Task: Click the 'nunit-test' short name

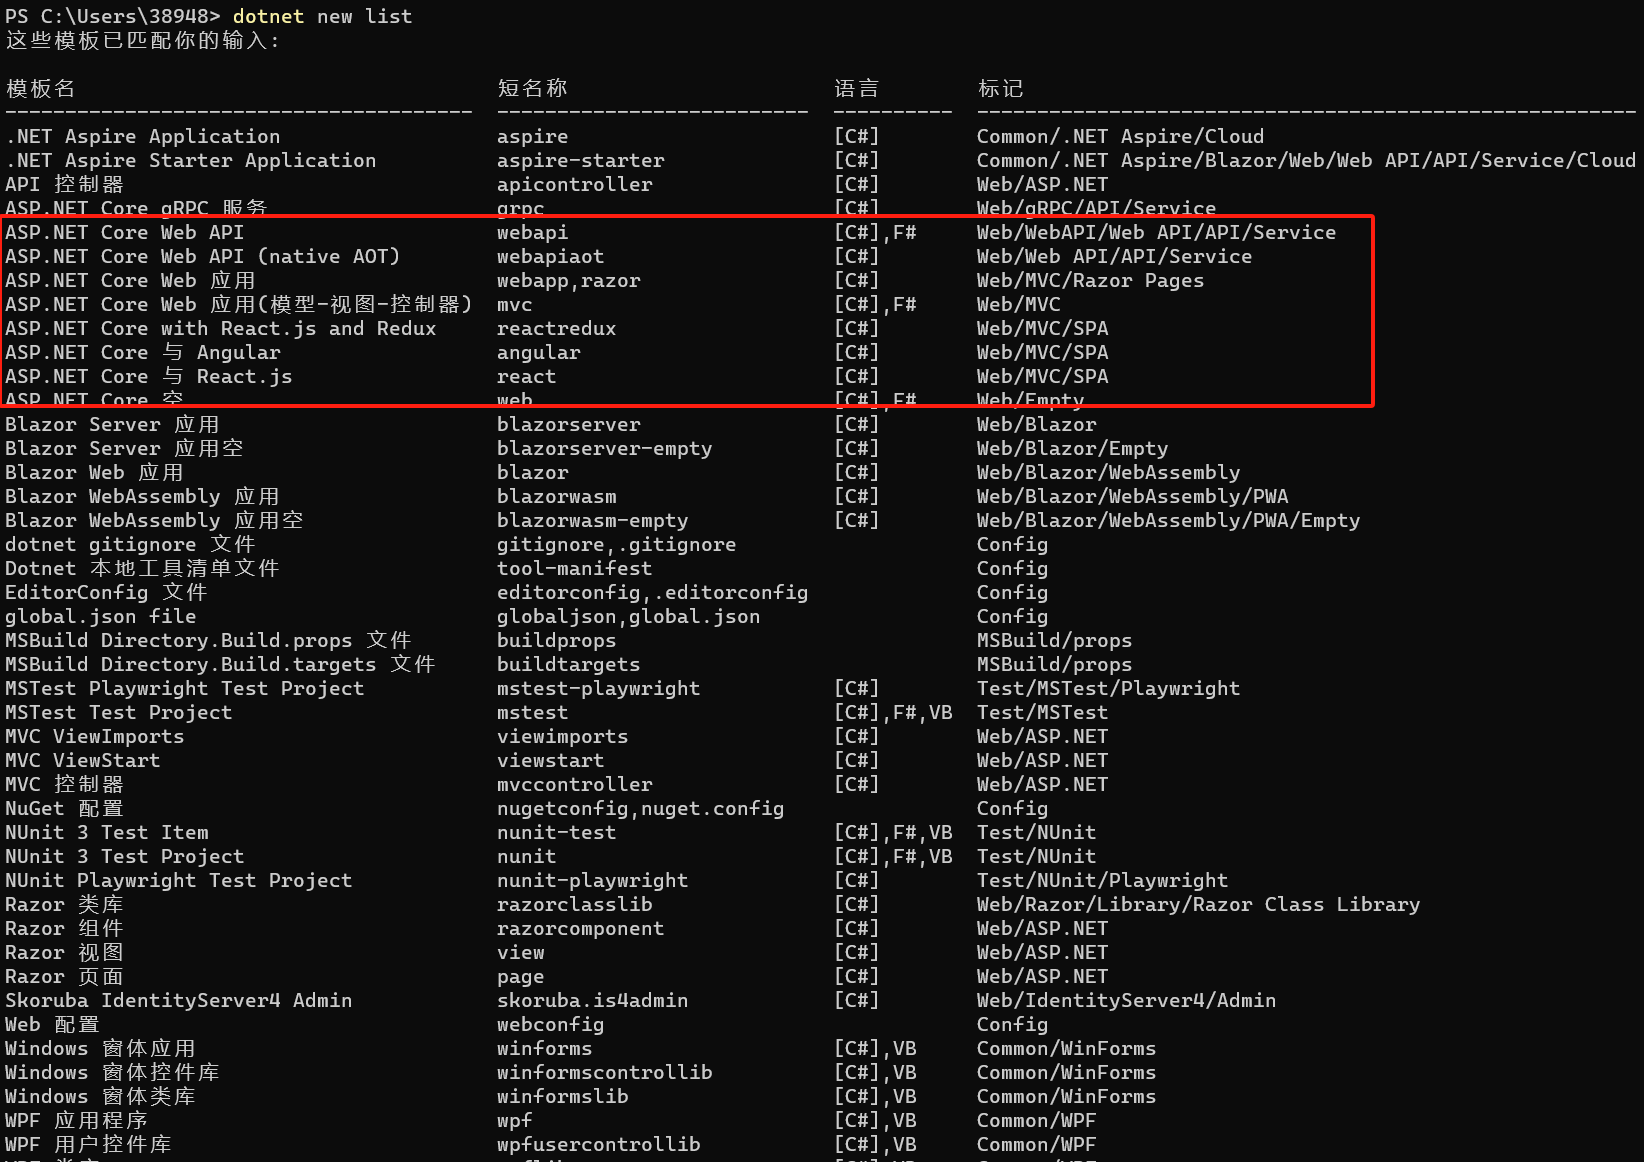Action: [x=557, y=832]
